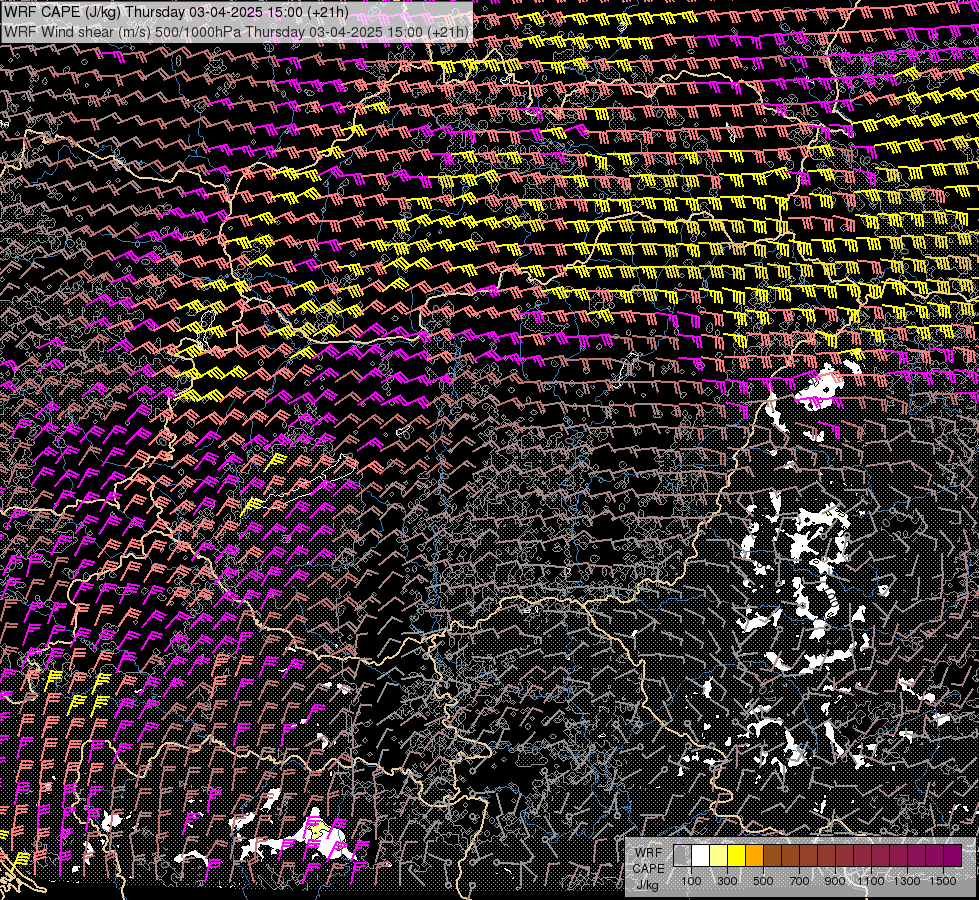Image resolution: width=979 pixels, height=900 pixels.
Task: Click the WRF Wind shear title line
Action: click(236, 32)
